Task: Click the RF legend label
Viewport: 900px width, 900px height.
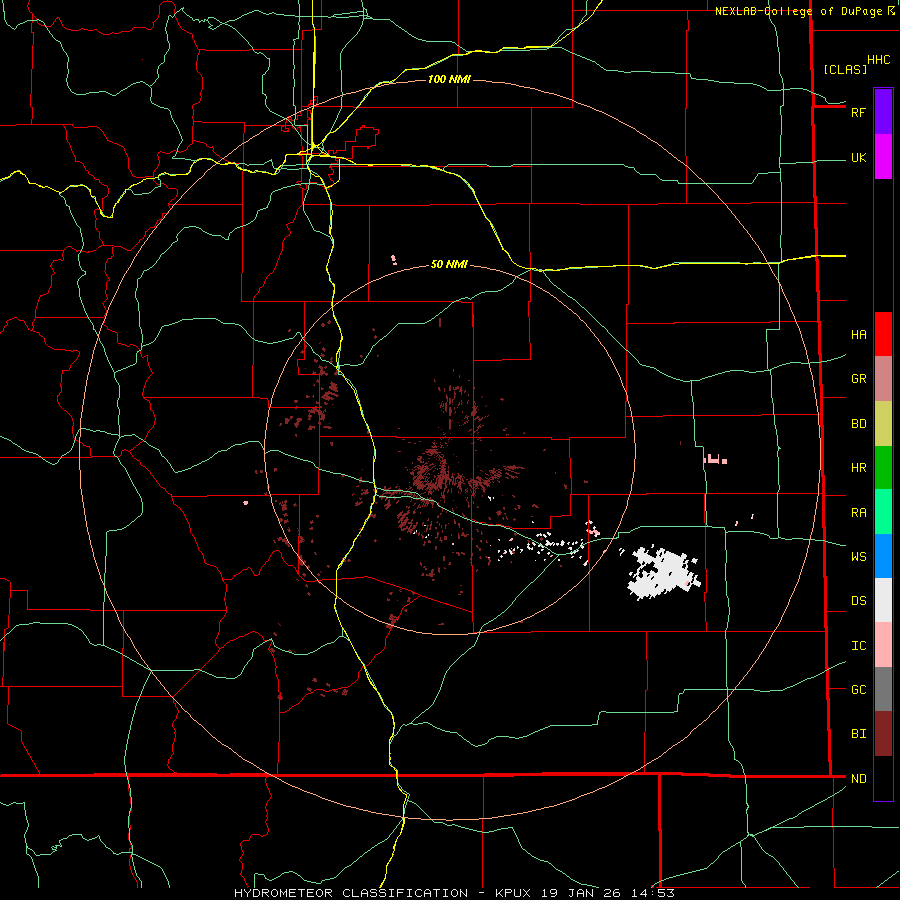Action: tap(858, 112)
